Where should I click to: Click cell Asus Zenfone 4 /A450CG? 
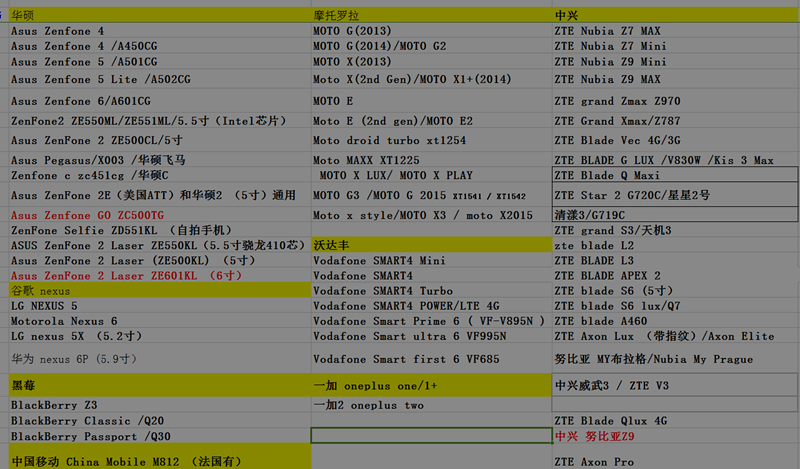coord(160,46)
